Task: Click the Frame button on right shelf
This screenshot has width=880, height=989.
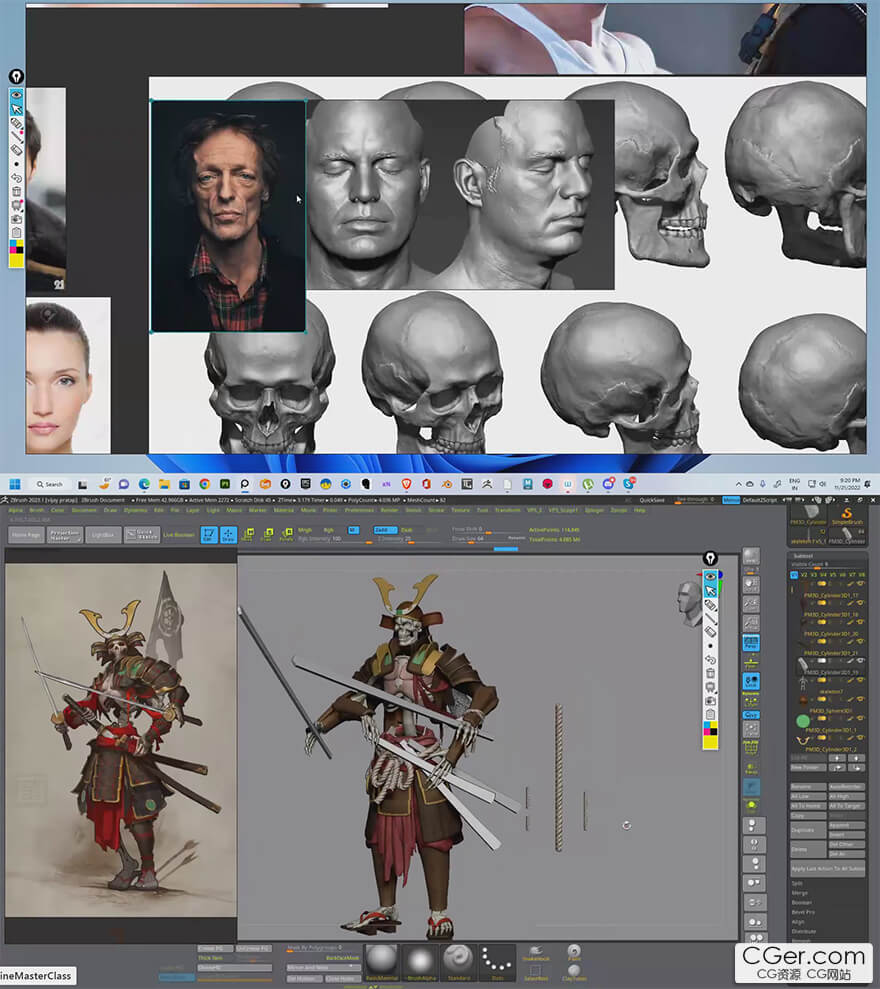Action: click(751, 729)
